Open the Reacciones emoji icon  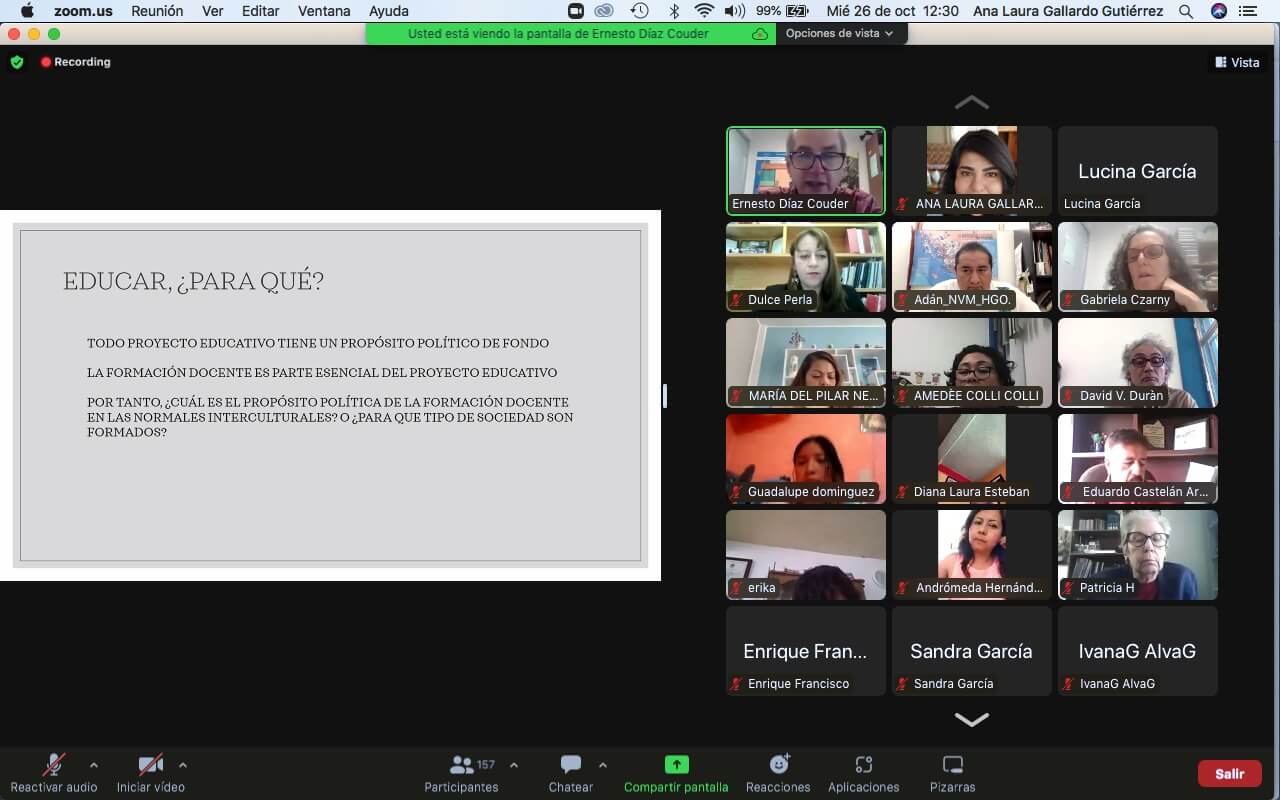778,765
